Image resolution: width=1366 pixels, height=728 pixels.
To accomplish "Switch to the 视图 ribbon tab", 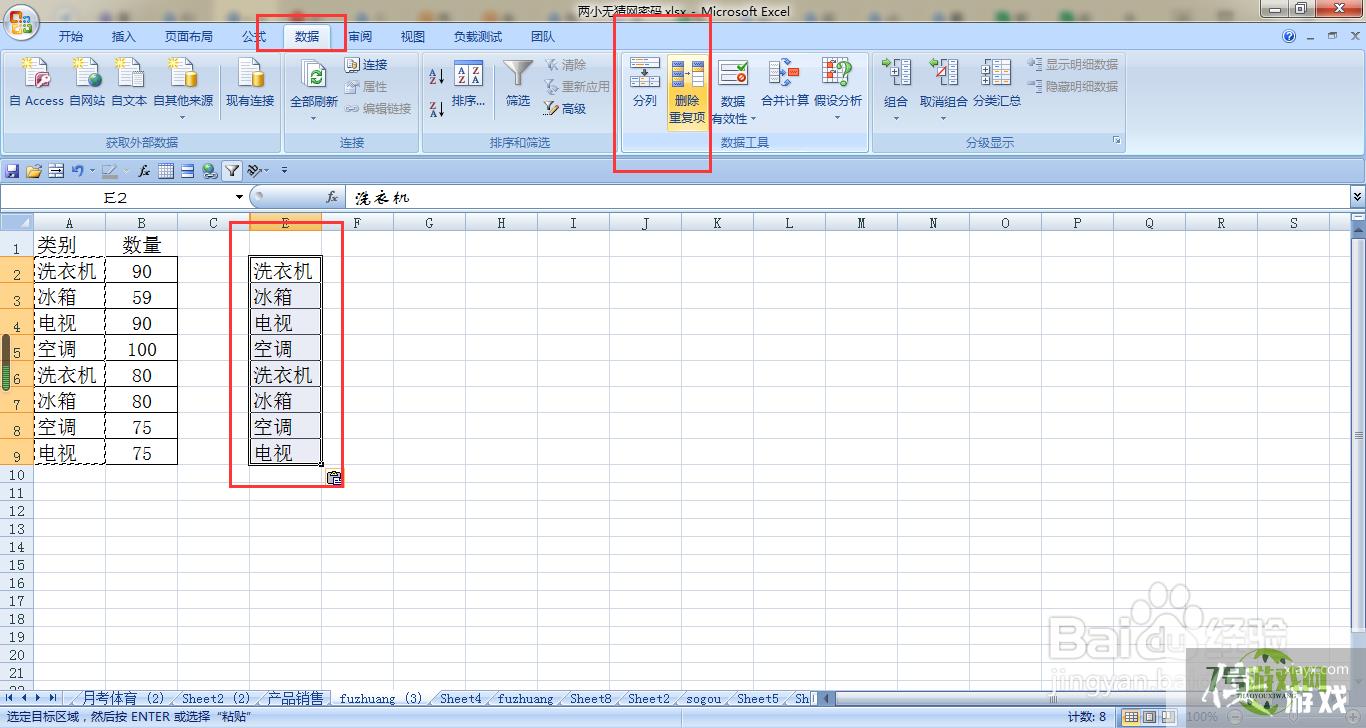I will click(413, 37).
